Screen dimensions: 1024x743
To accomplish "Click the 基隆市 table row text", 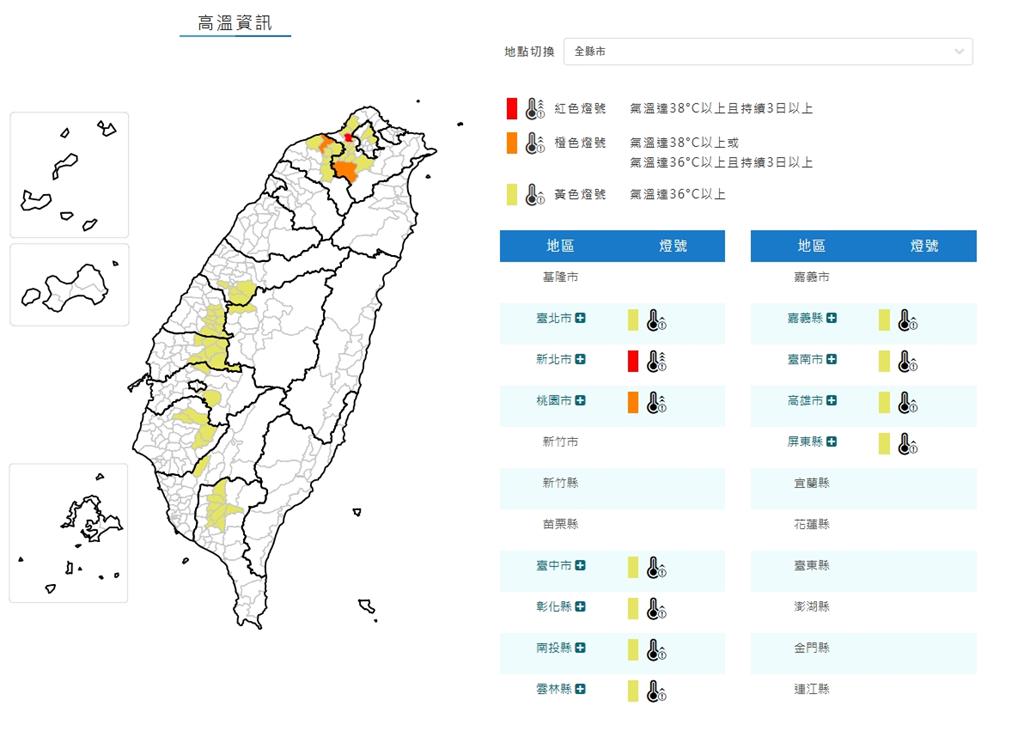I will coord(560,277).
